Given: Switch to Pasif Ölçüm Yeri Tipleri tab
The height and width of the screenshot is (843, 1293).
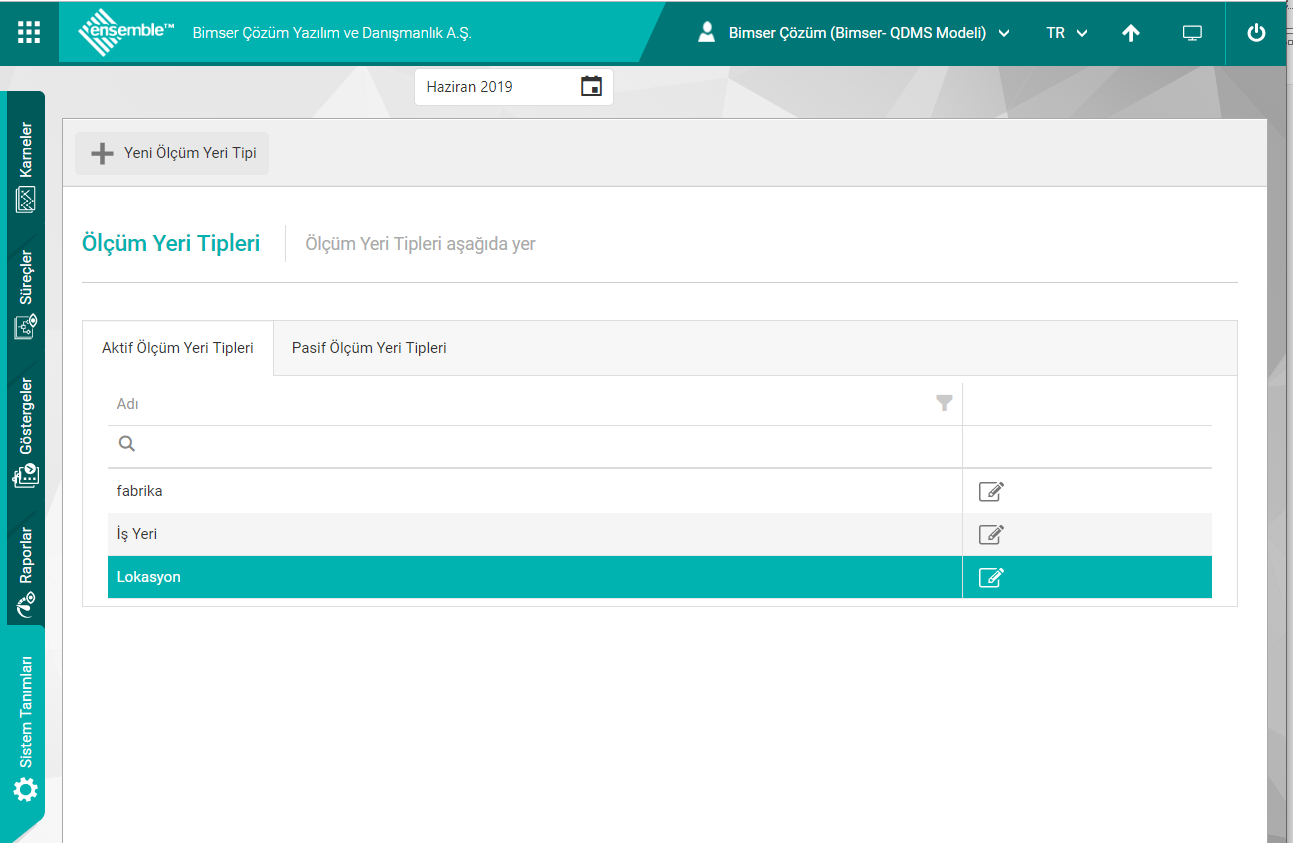Looking at the screenshot, I should click(x=369, y=348).
